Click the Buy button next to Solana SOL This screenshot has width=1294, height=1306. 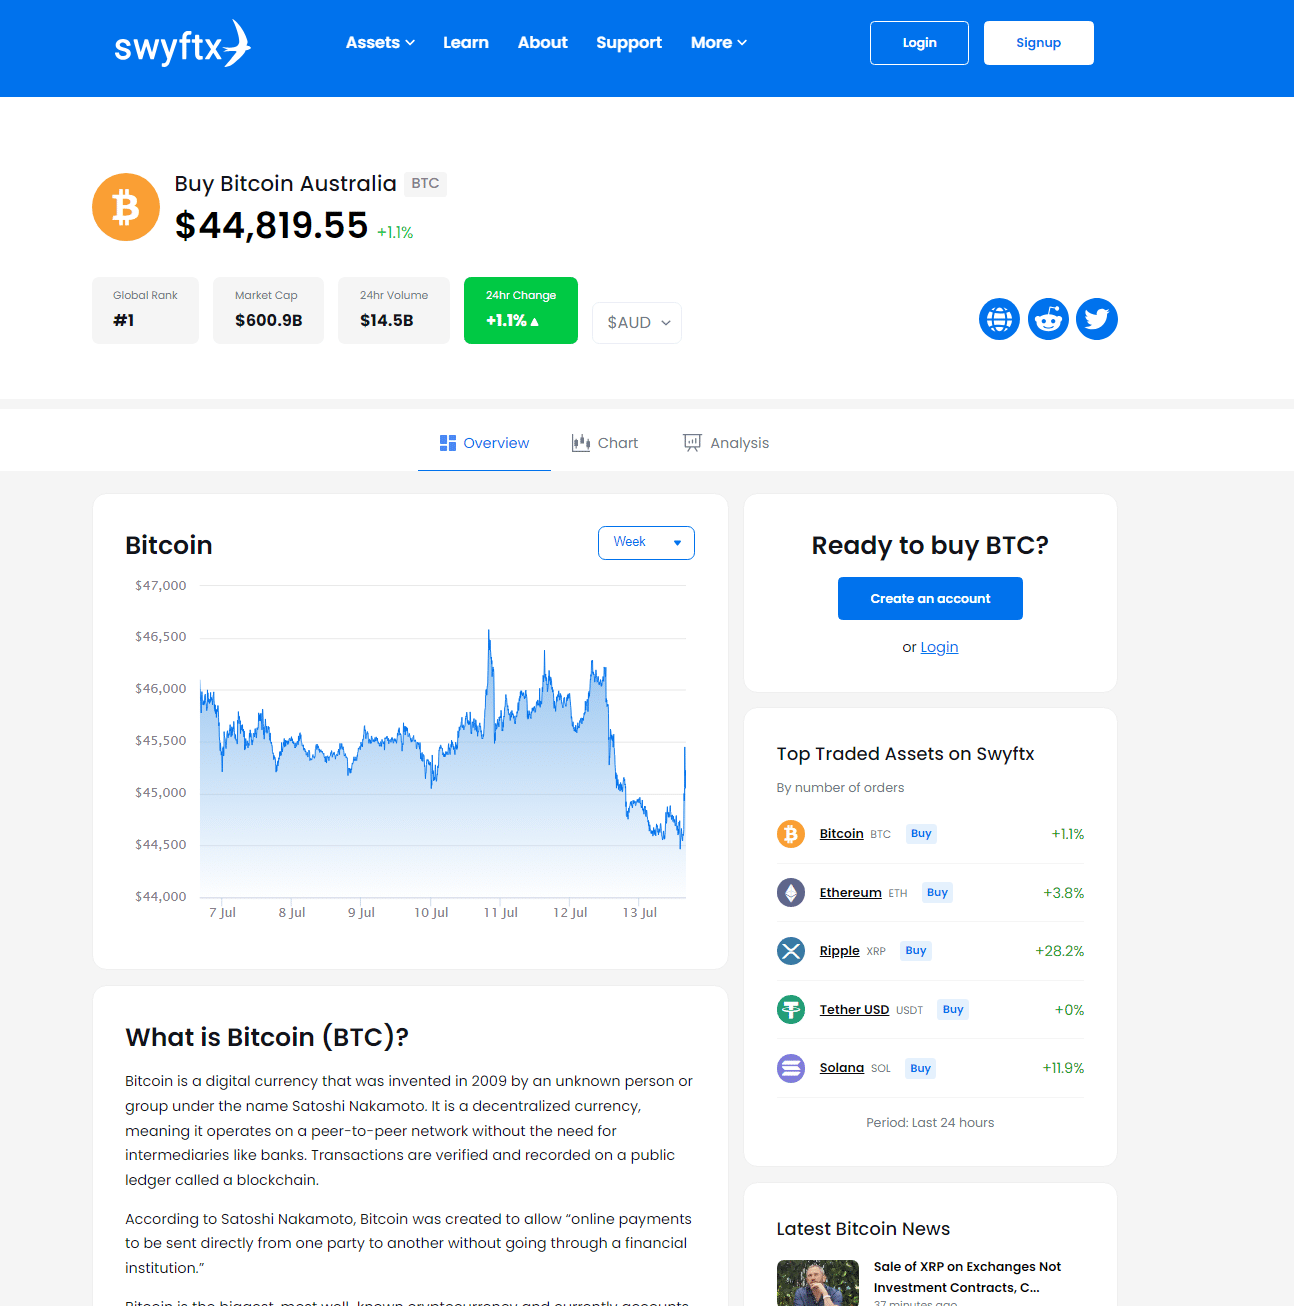coord(921,1068)
